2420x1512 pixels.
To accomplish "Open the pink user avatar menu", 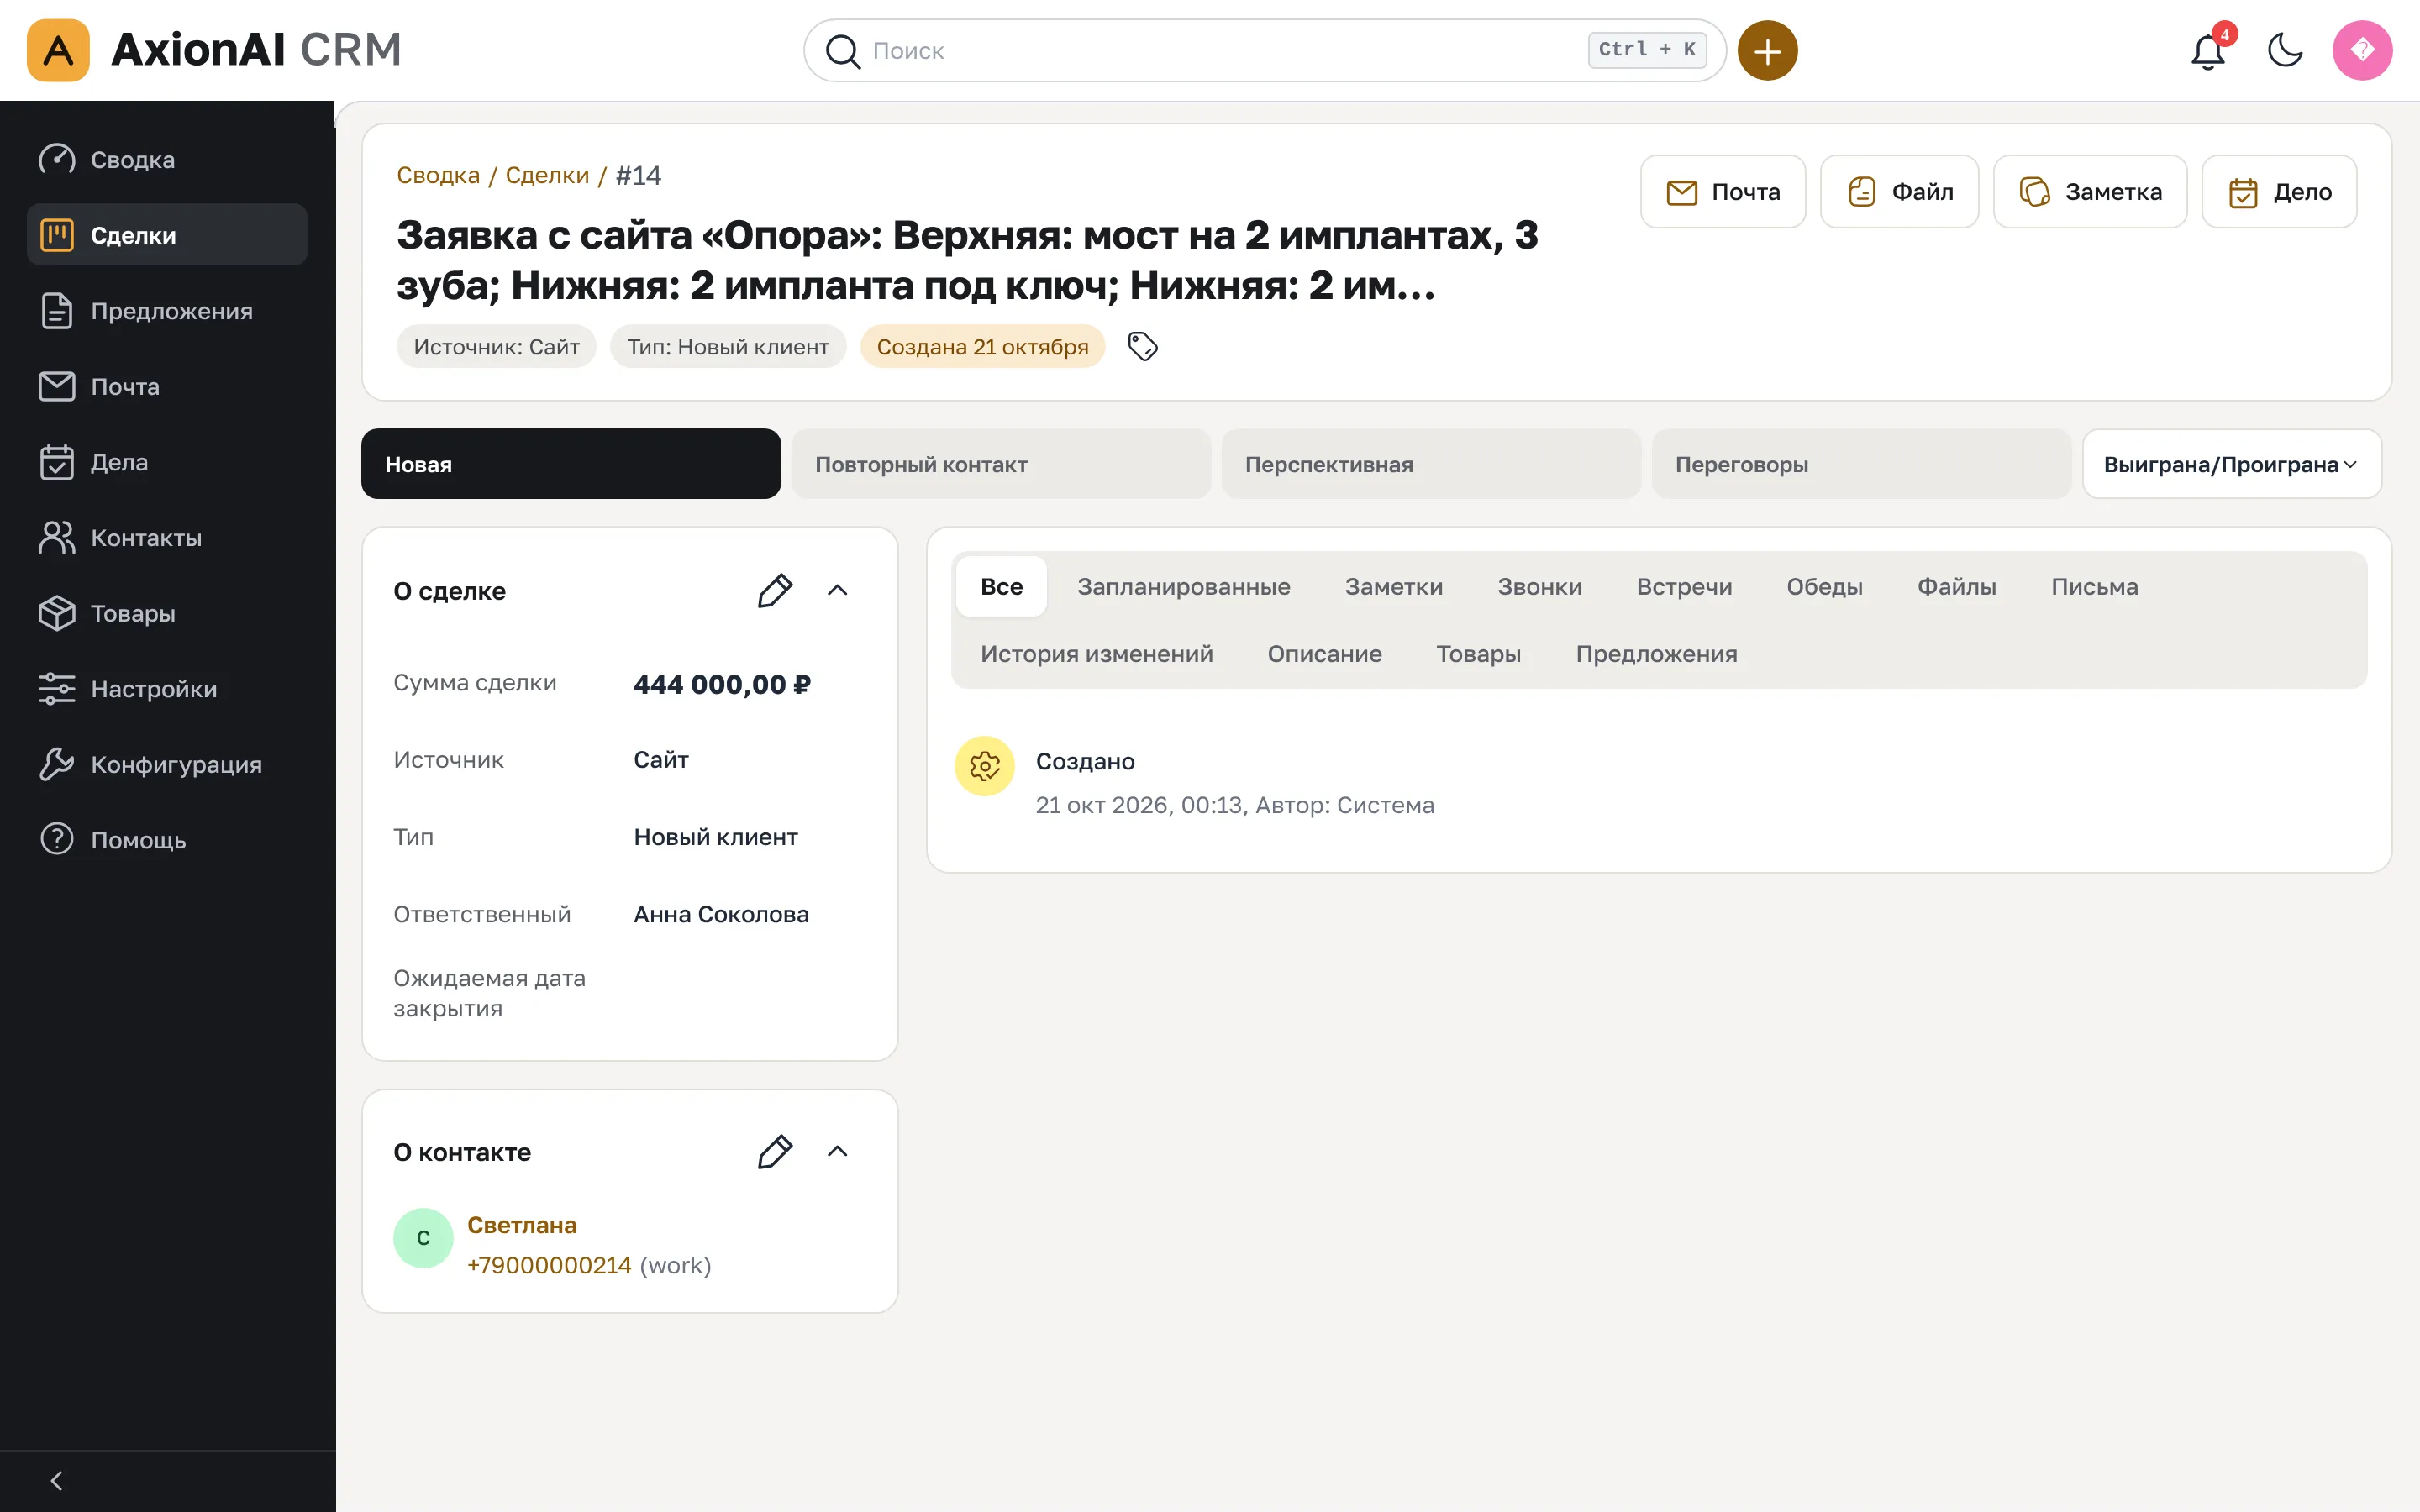I will coord(2362,50).
